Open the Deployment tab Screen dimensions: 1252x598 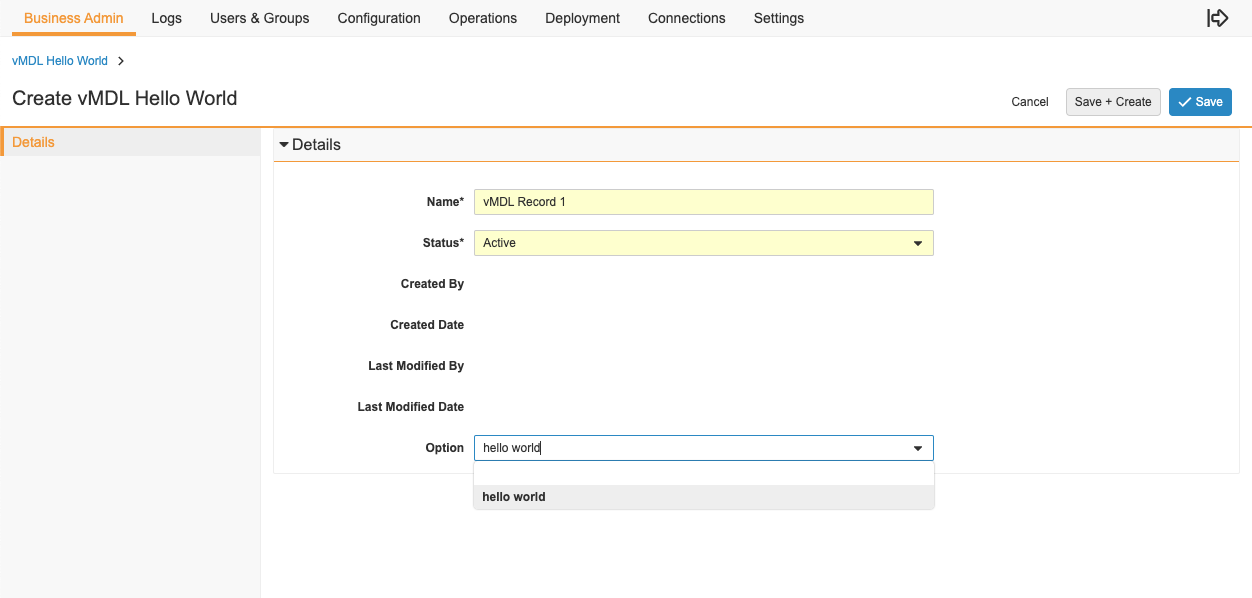583,18
